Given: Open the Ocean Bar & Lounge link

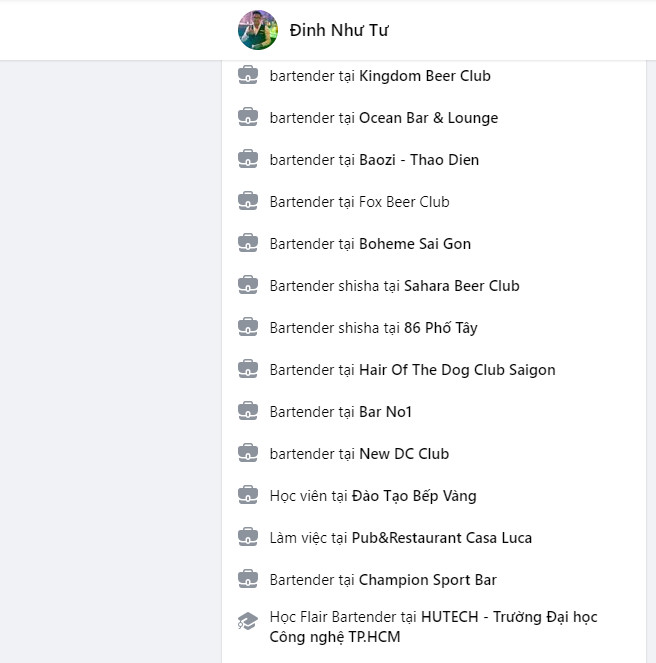Looking at the screenshot, I should point(428,118).
